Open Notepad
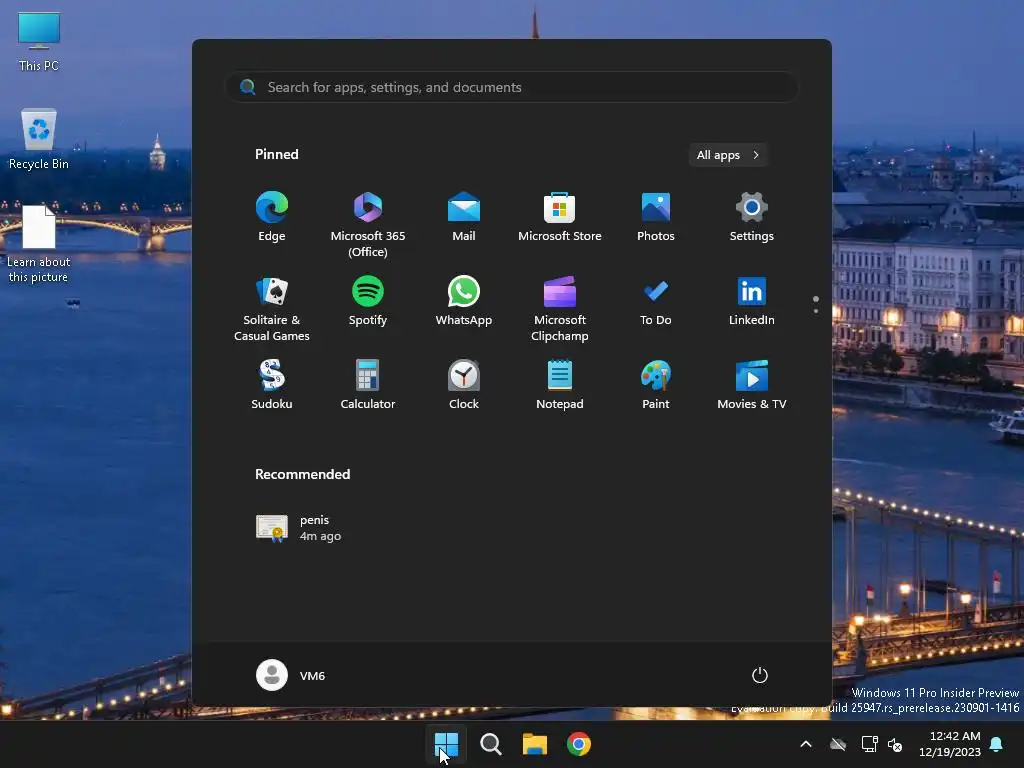The image size is (1024, 768). pos(560,385)
